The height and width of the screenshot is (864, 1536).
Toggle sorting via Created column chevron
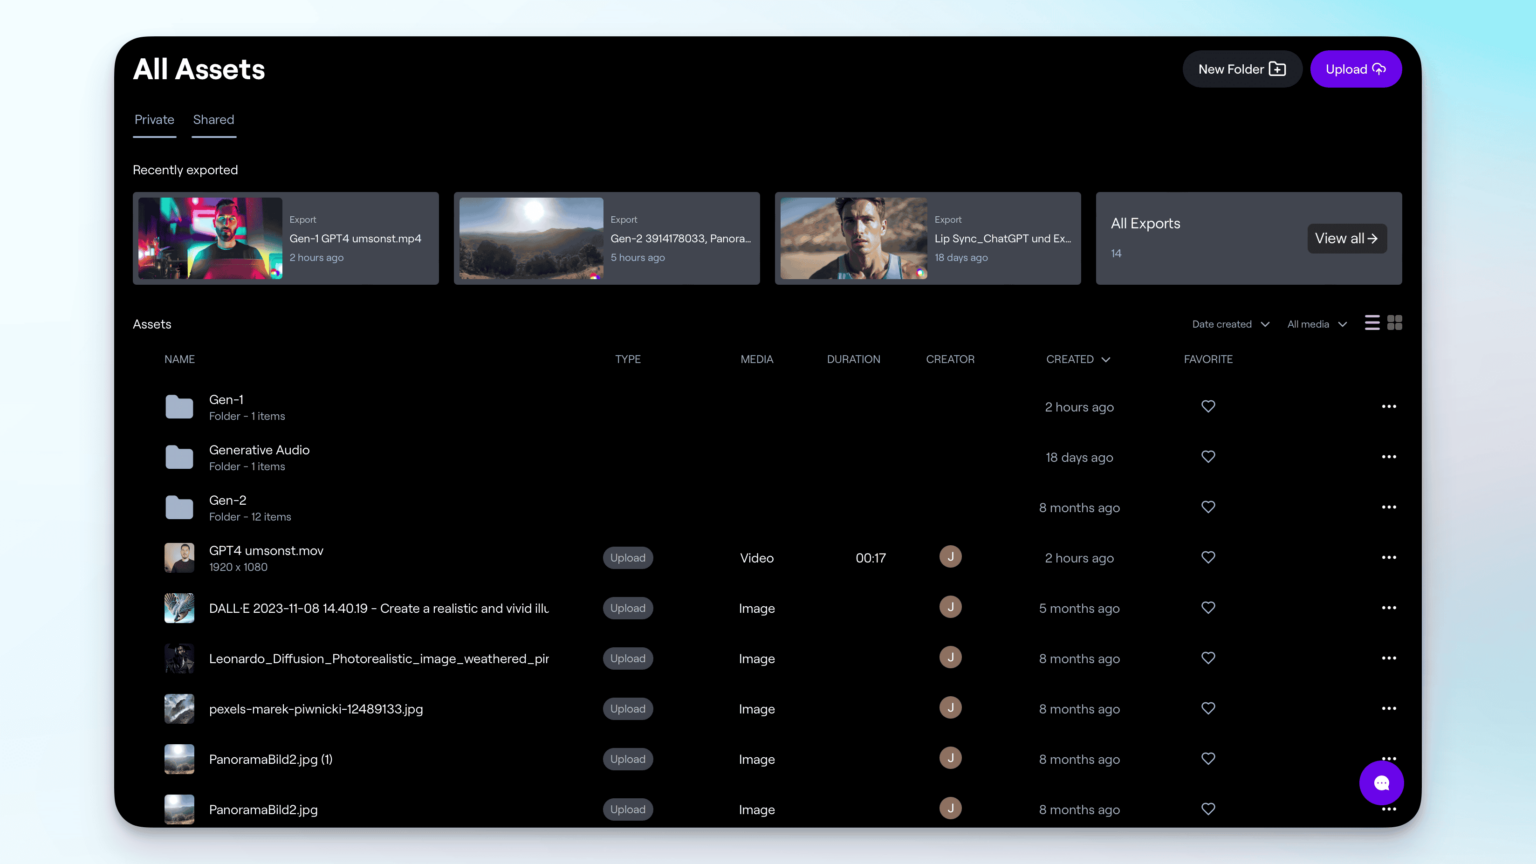1106,359
